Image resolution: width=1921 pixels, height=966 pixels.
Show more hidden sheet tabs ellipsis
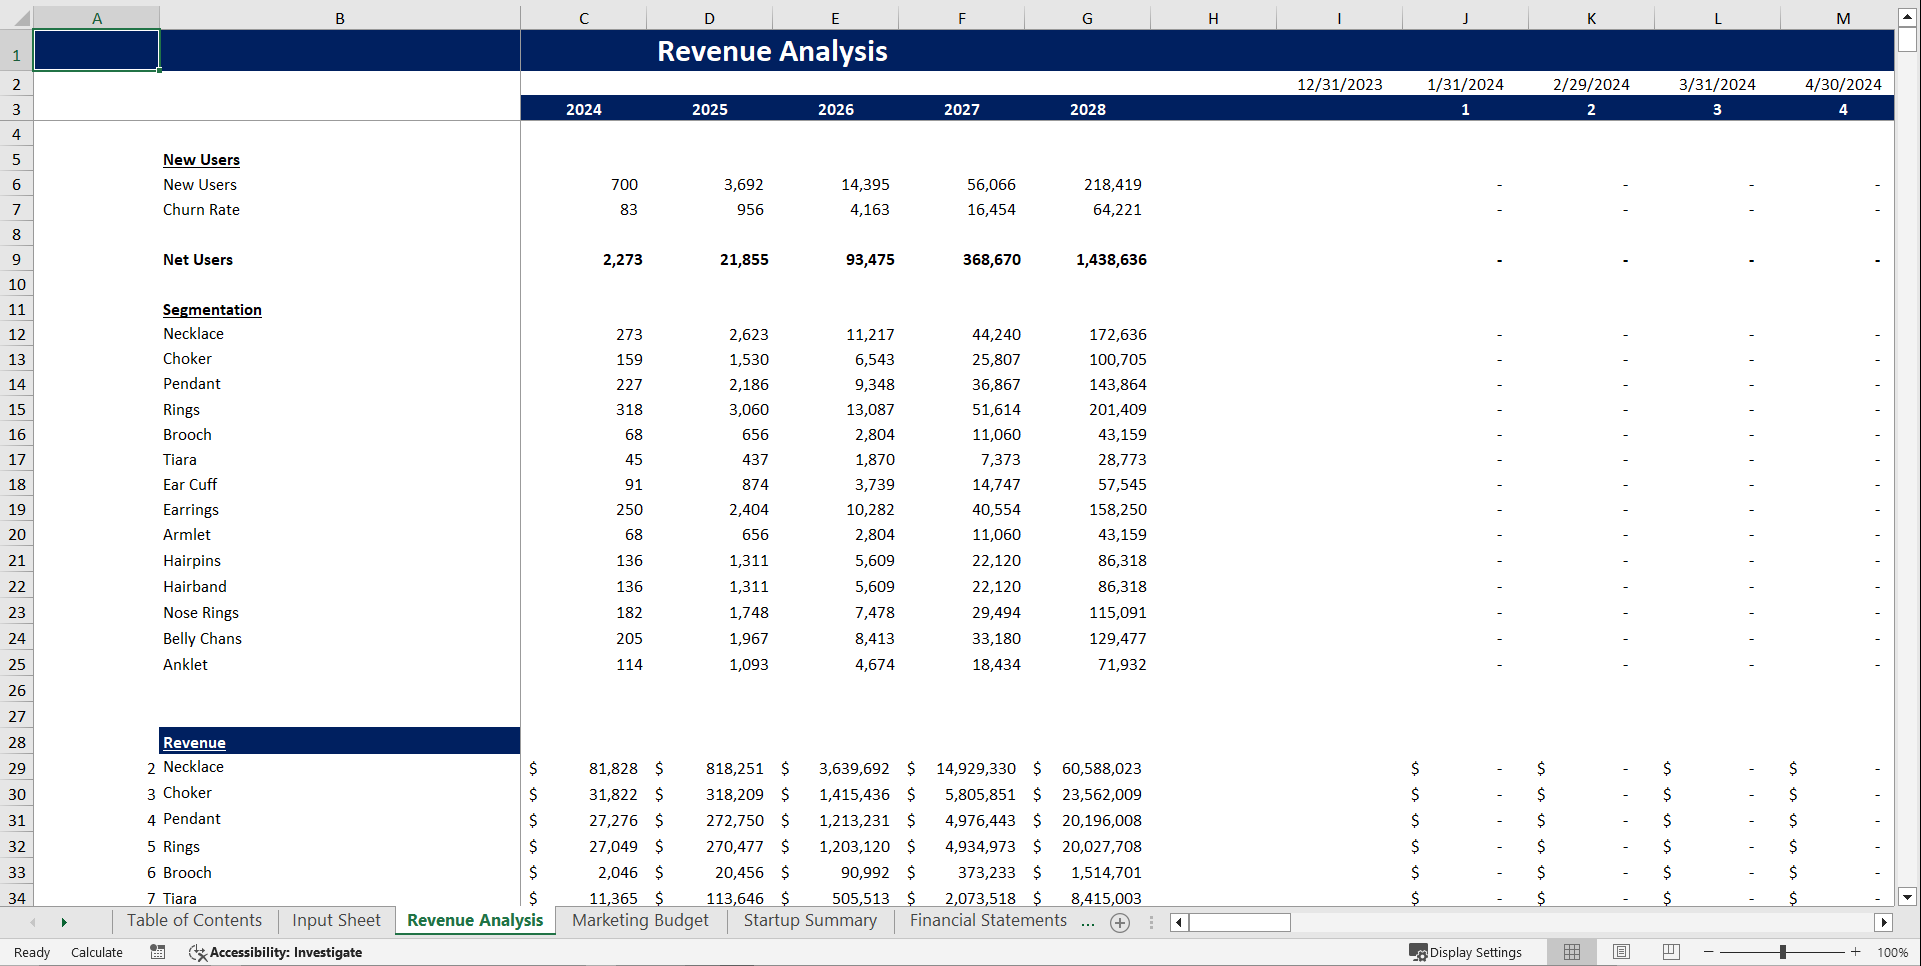(1088, 923)
